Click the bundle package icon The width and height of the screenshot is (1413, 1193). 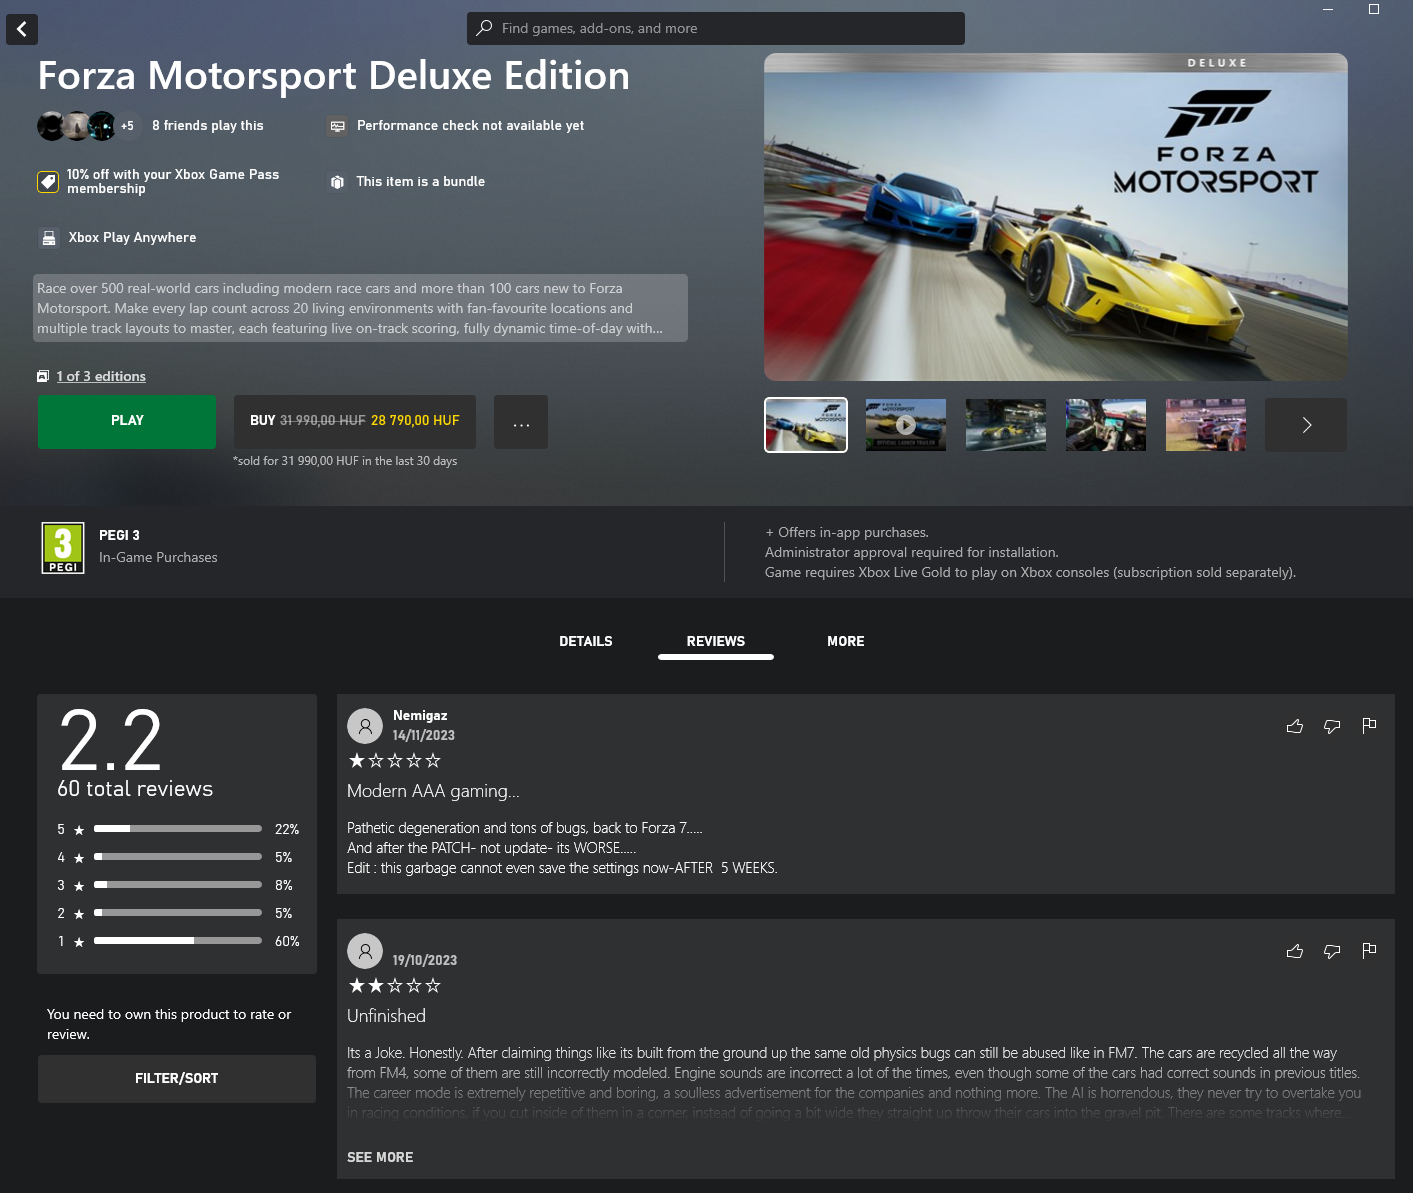point(337,182)
